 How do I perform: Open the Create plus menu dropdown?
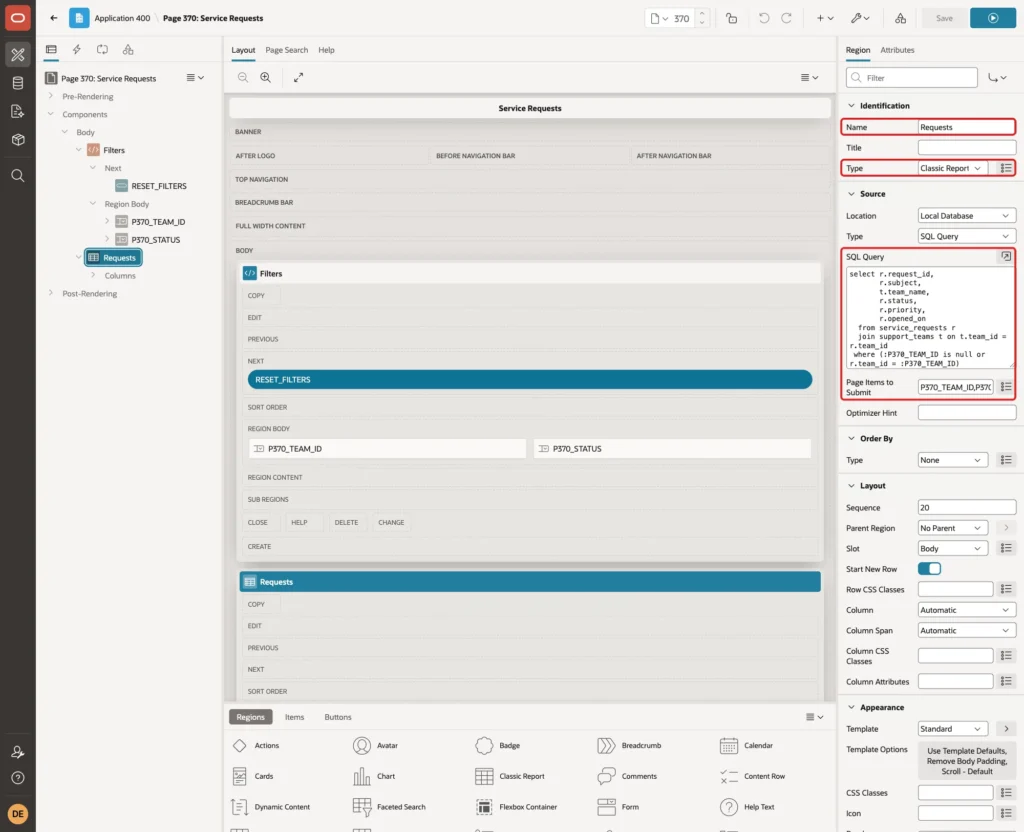825,18
